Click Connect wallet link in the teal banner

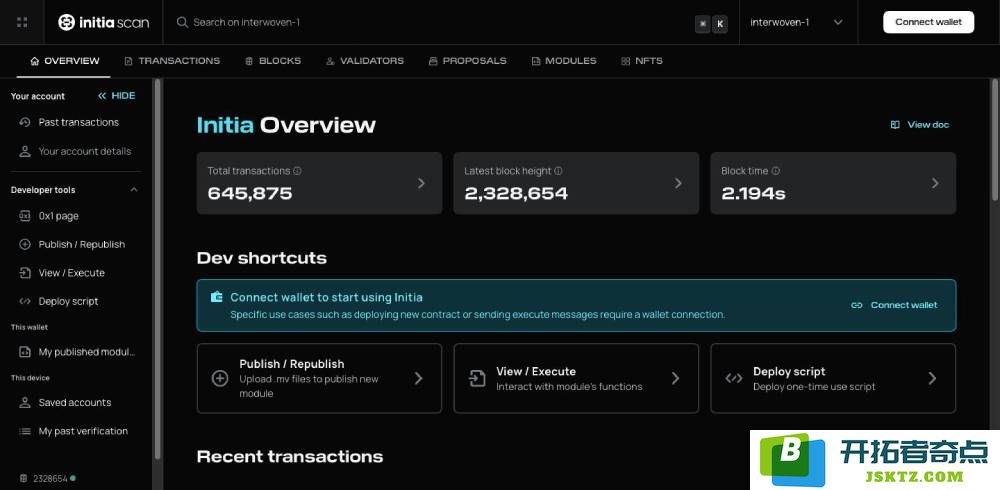point(894,305)
